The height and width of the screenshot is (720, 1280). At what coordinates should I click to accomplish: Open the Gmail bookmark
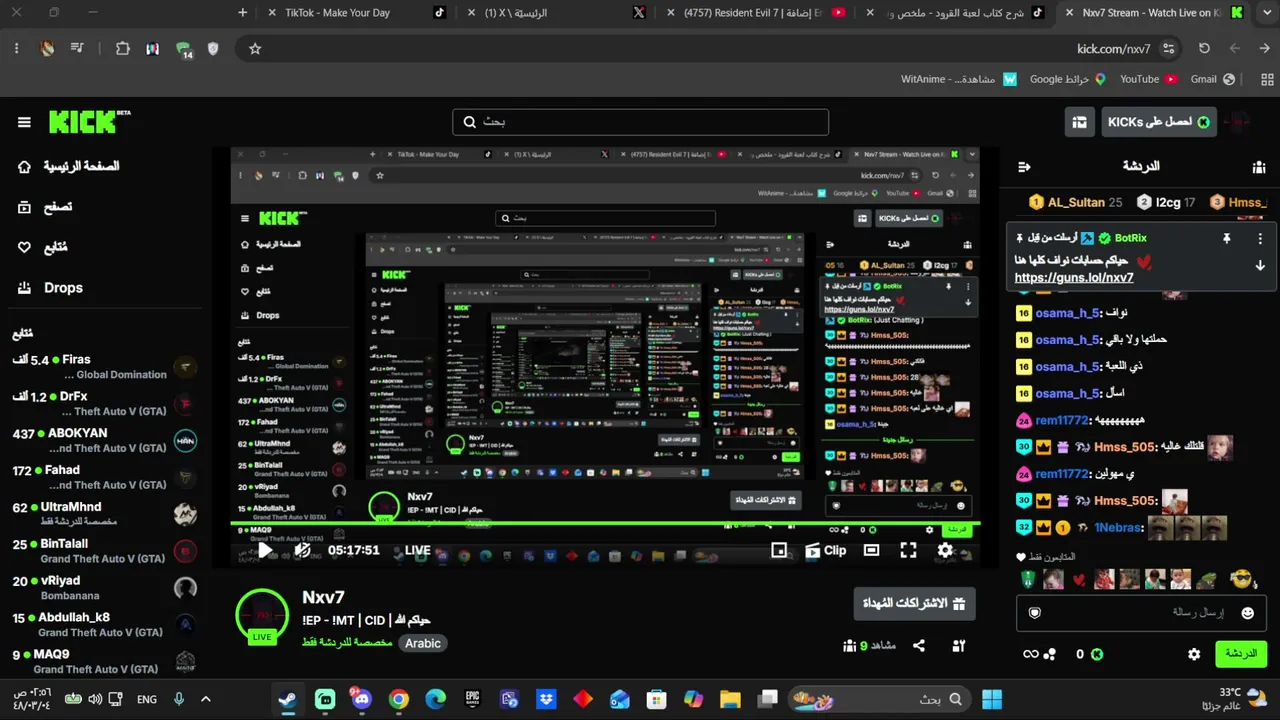coord(1213,79)
